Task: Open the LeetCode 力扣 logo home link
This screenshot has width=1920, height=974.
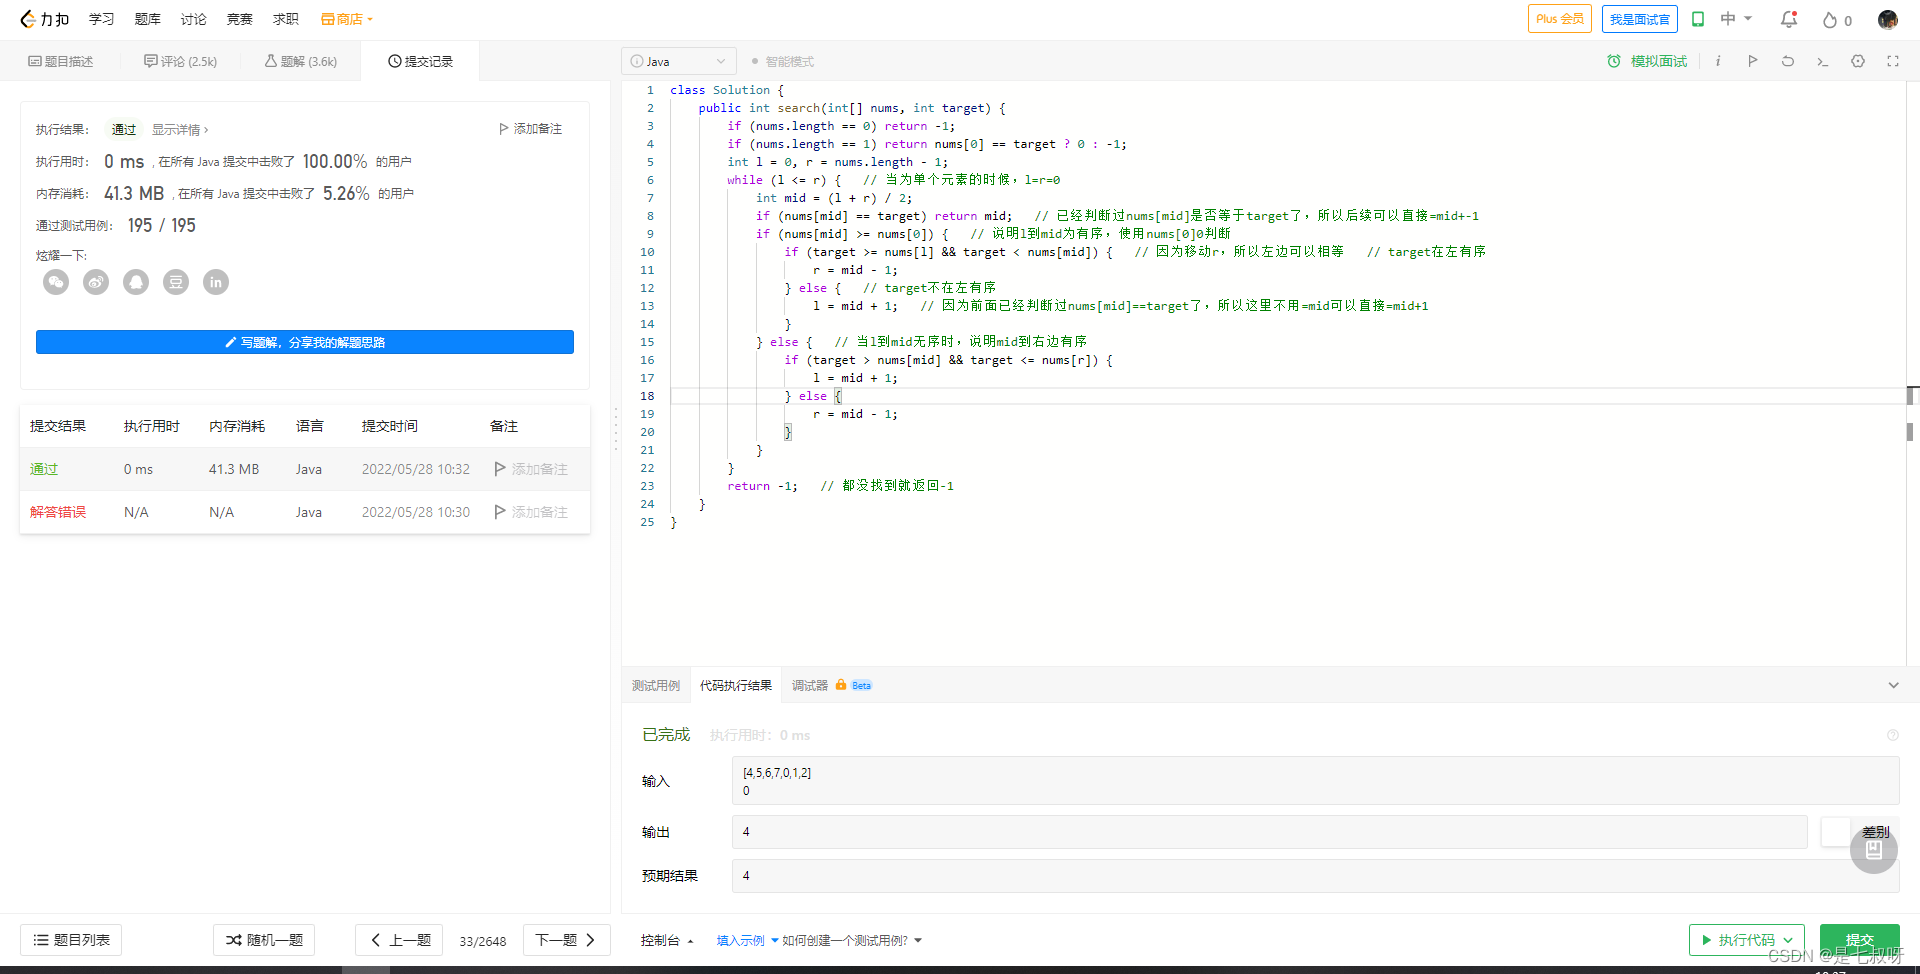Action: point(45,19)
